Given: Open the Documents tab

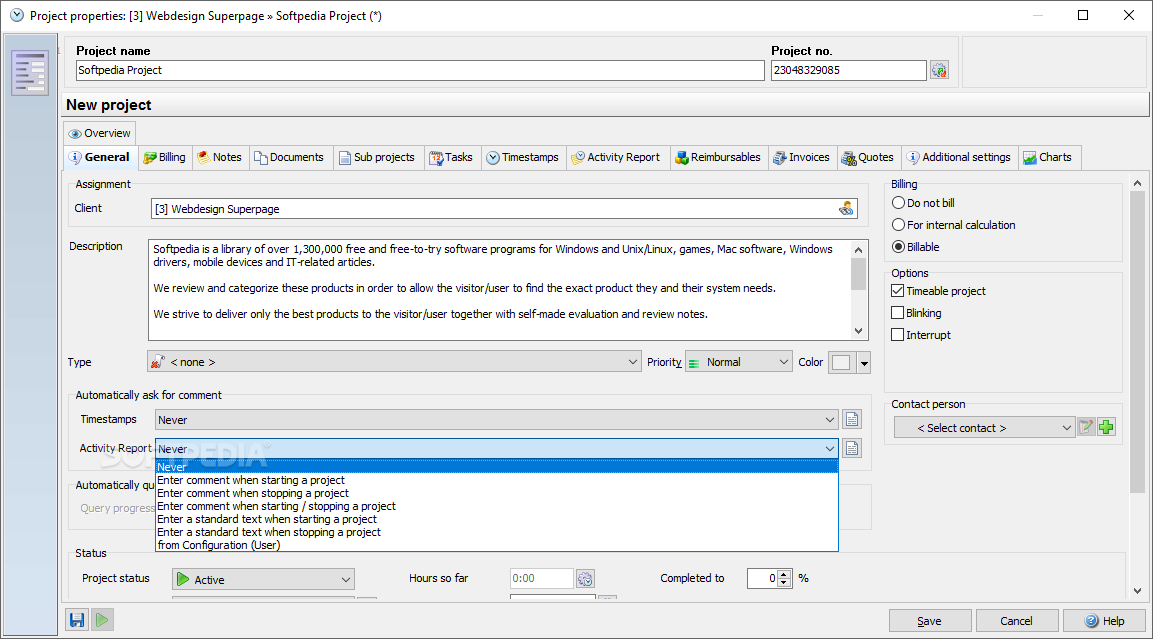Looking at the screenshot, I should (x=289, y=157).
